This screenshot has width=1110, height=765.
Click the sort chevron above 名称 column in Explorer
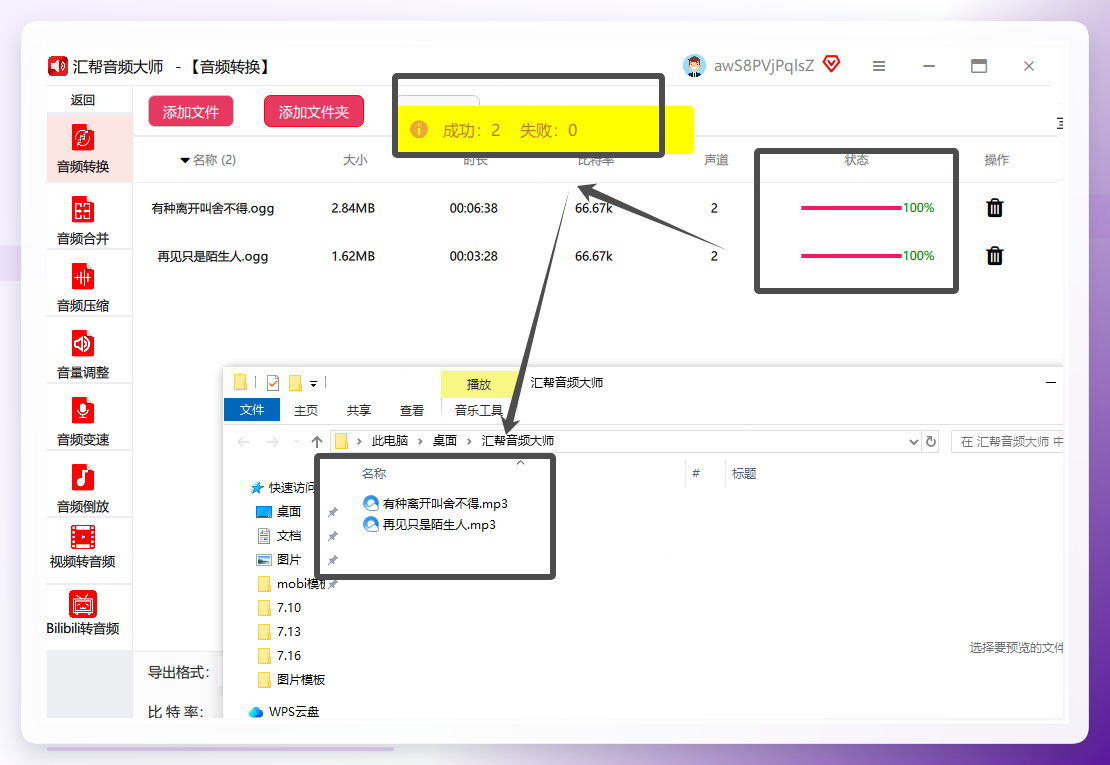click(x=520, y=462)
